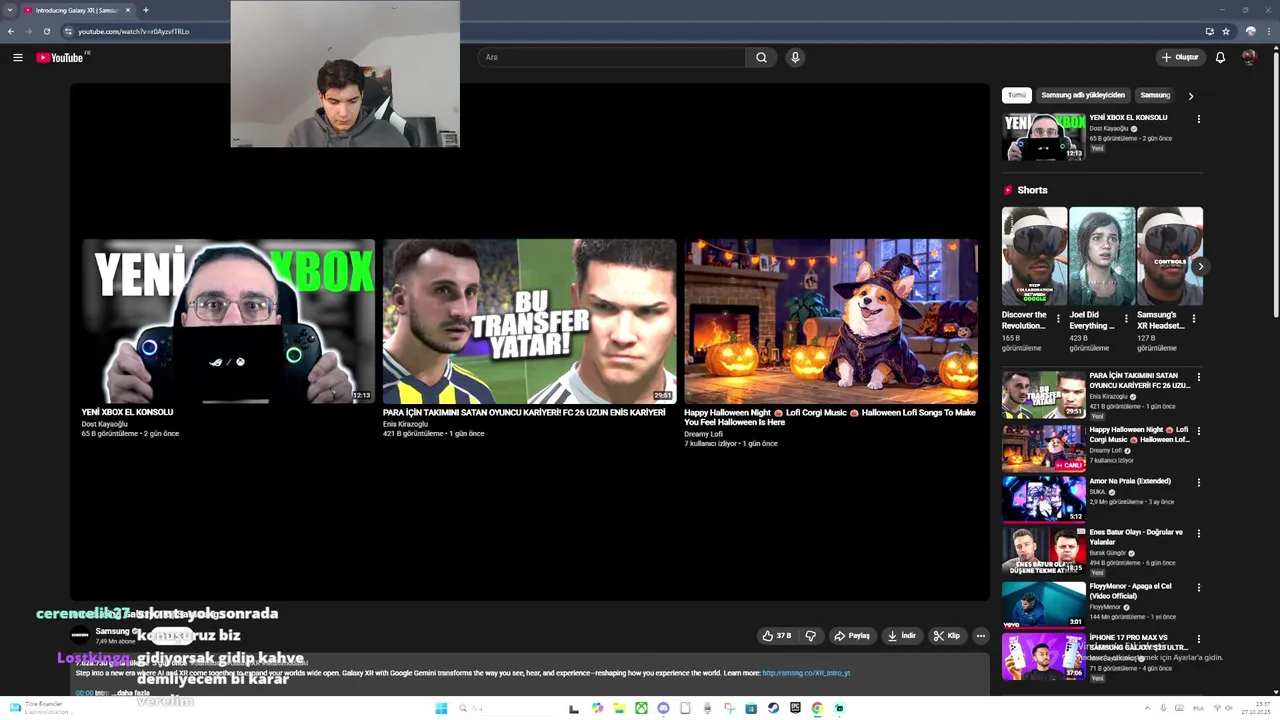The image size is (1280, 720).
Task: Create a clip with Klip button
Action: (946, 635)
